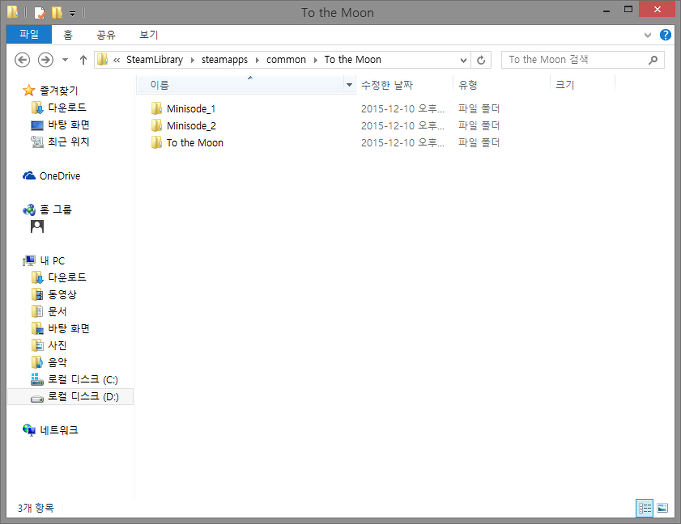681x524 pixels.
Task: Click the Back navigation arrow
Action: point(22,59)
